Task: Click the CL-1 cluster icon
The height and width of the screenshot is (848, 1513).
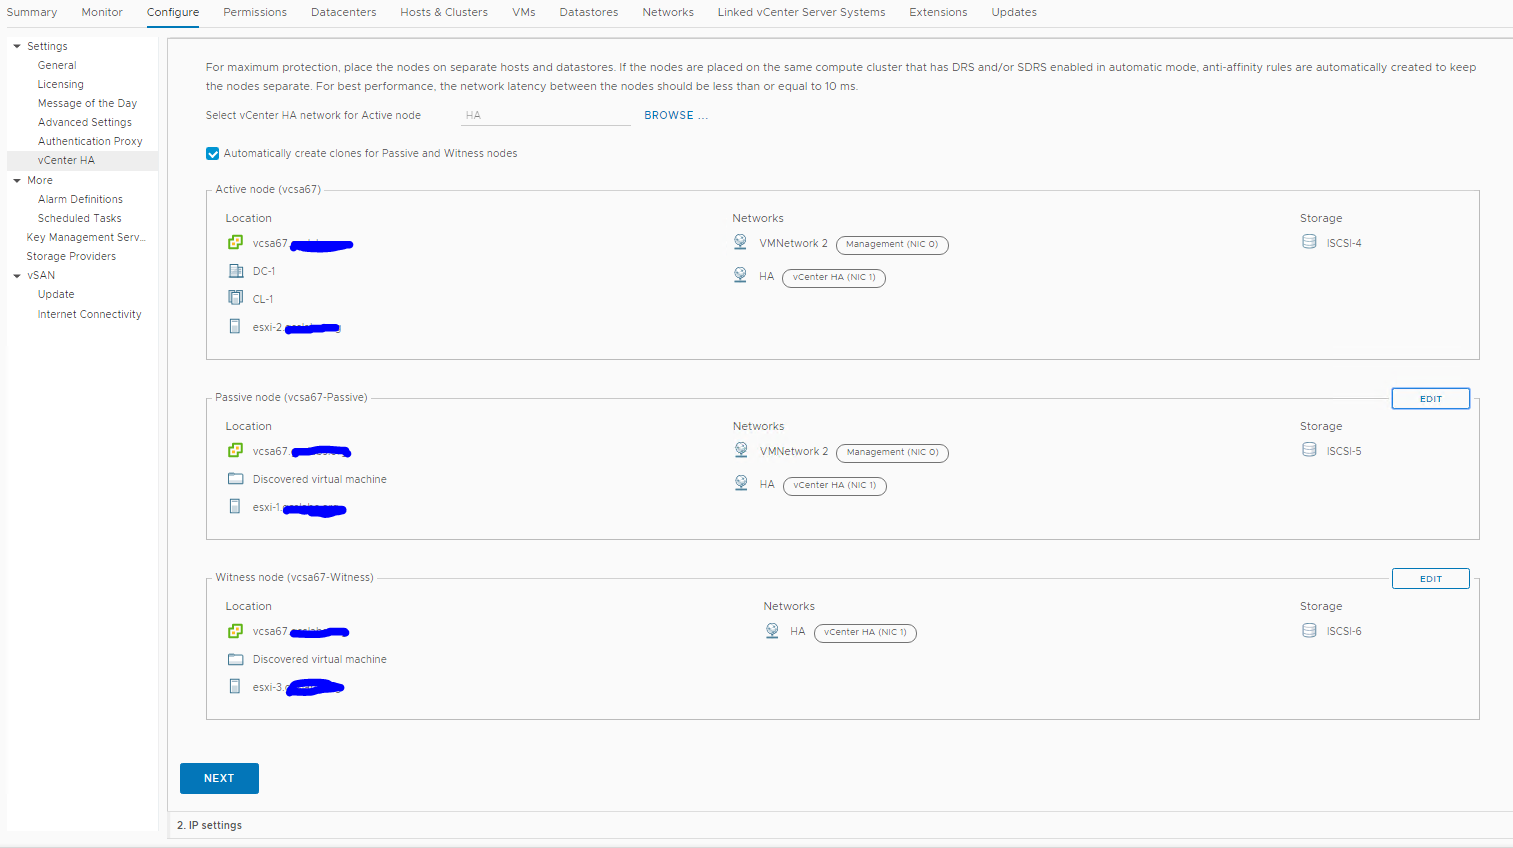Action: pos(235,298)
